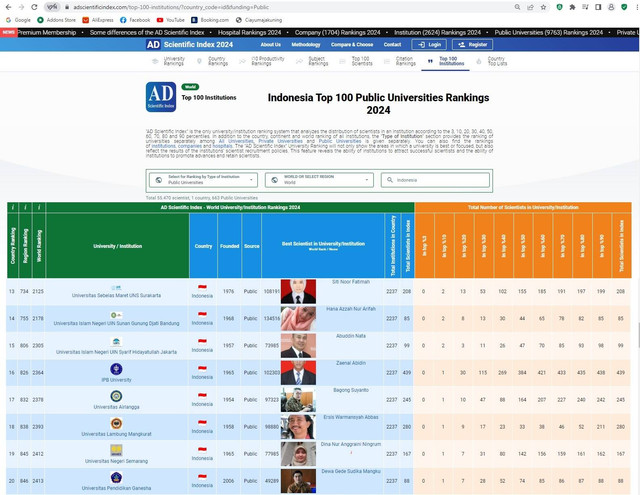The height and width of the screenshot is (495, 640).
Task: Open Universitas Islam Negeri UIN Sunan Gunung Djati Bandung
Action: tap(116, 323)
